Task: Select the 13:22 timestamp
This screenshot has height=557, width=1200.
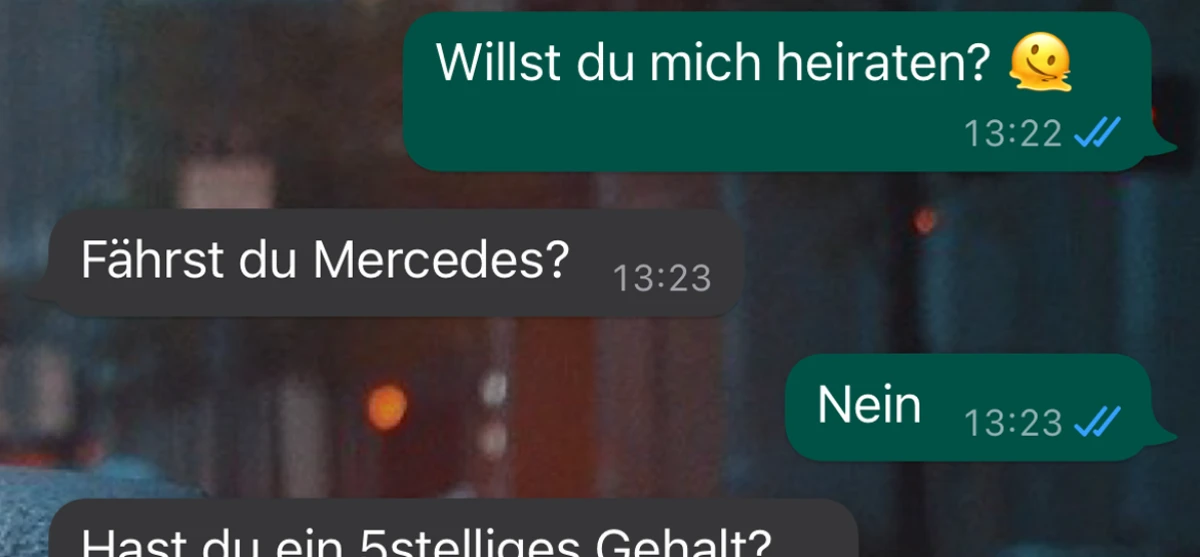Action: coord(1013,133)
